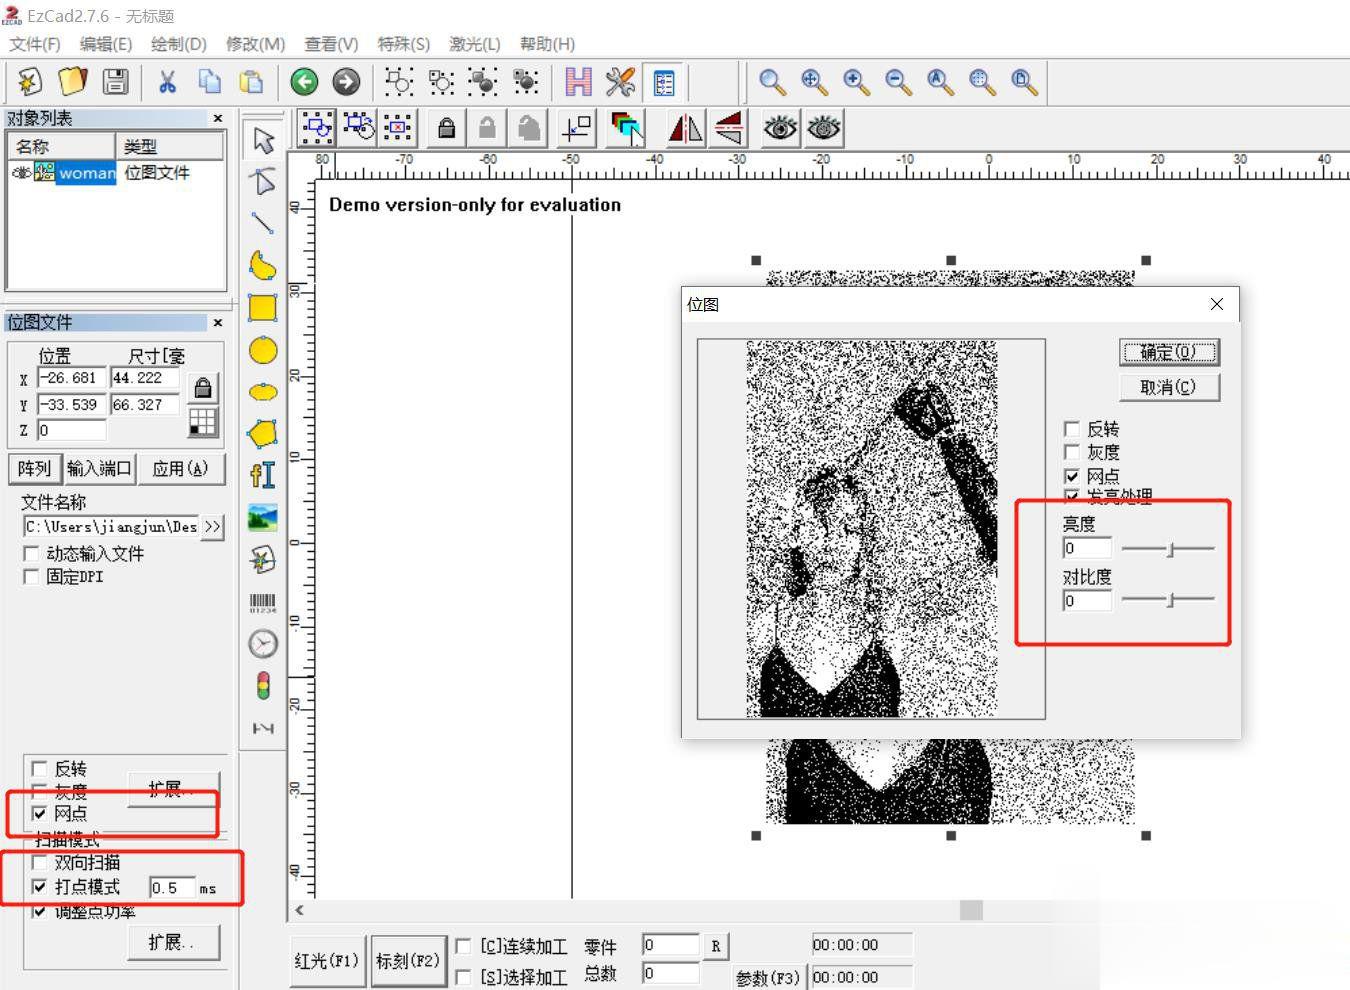1350x990 pixels.
Task: Open the 修改(M) menu
Action: click(x=255, y=44)
